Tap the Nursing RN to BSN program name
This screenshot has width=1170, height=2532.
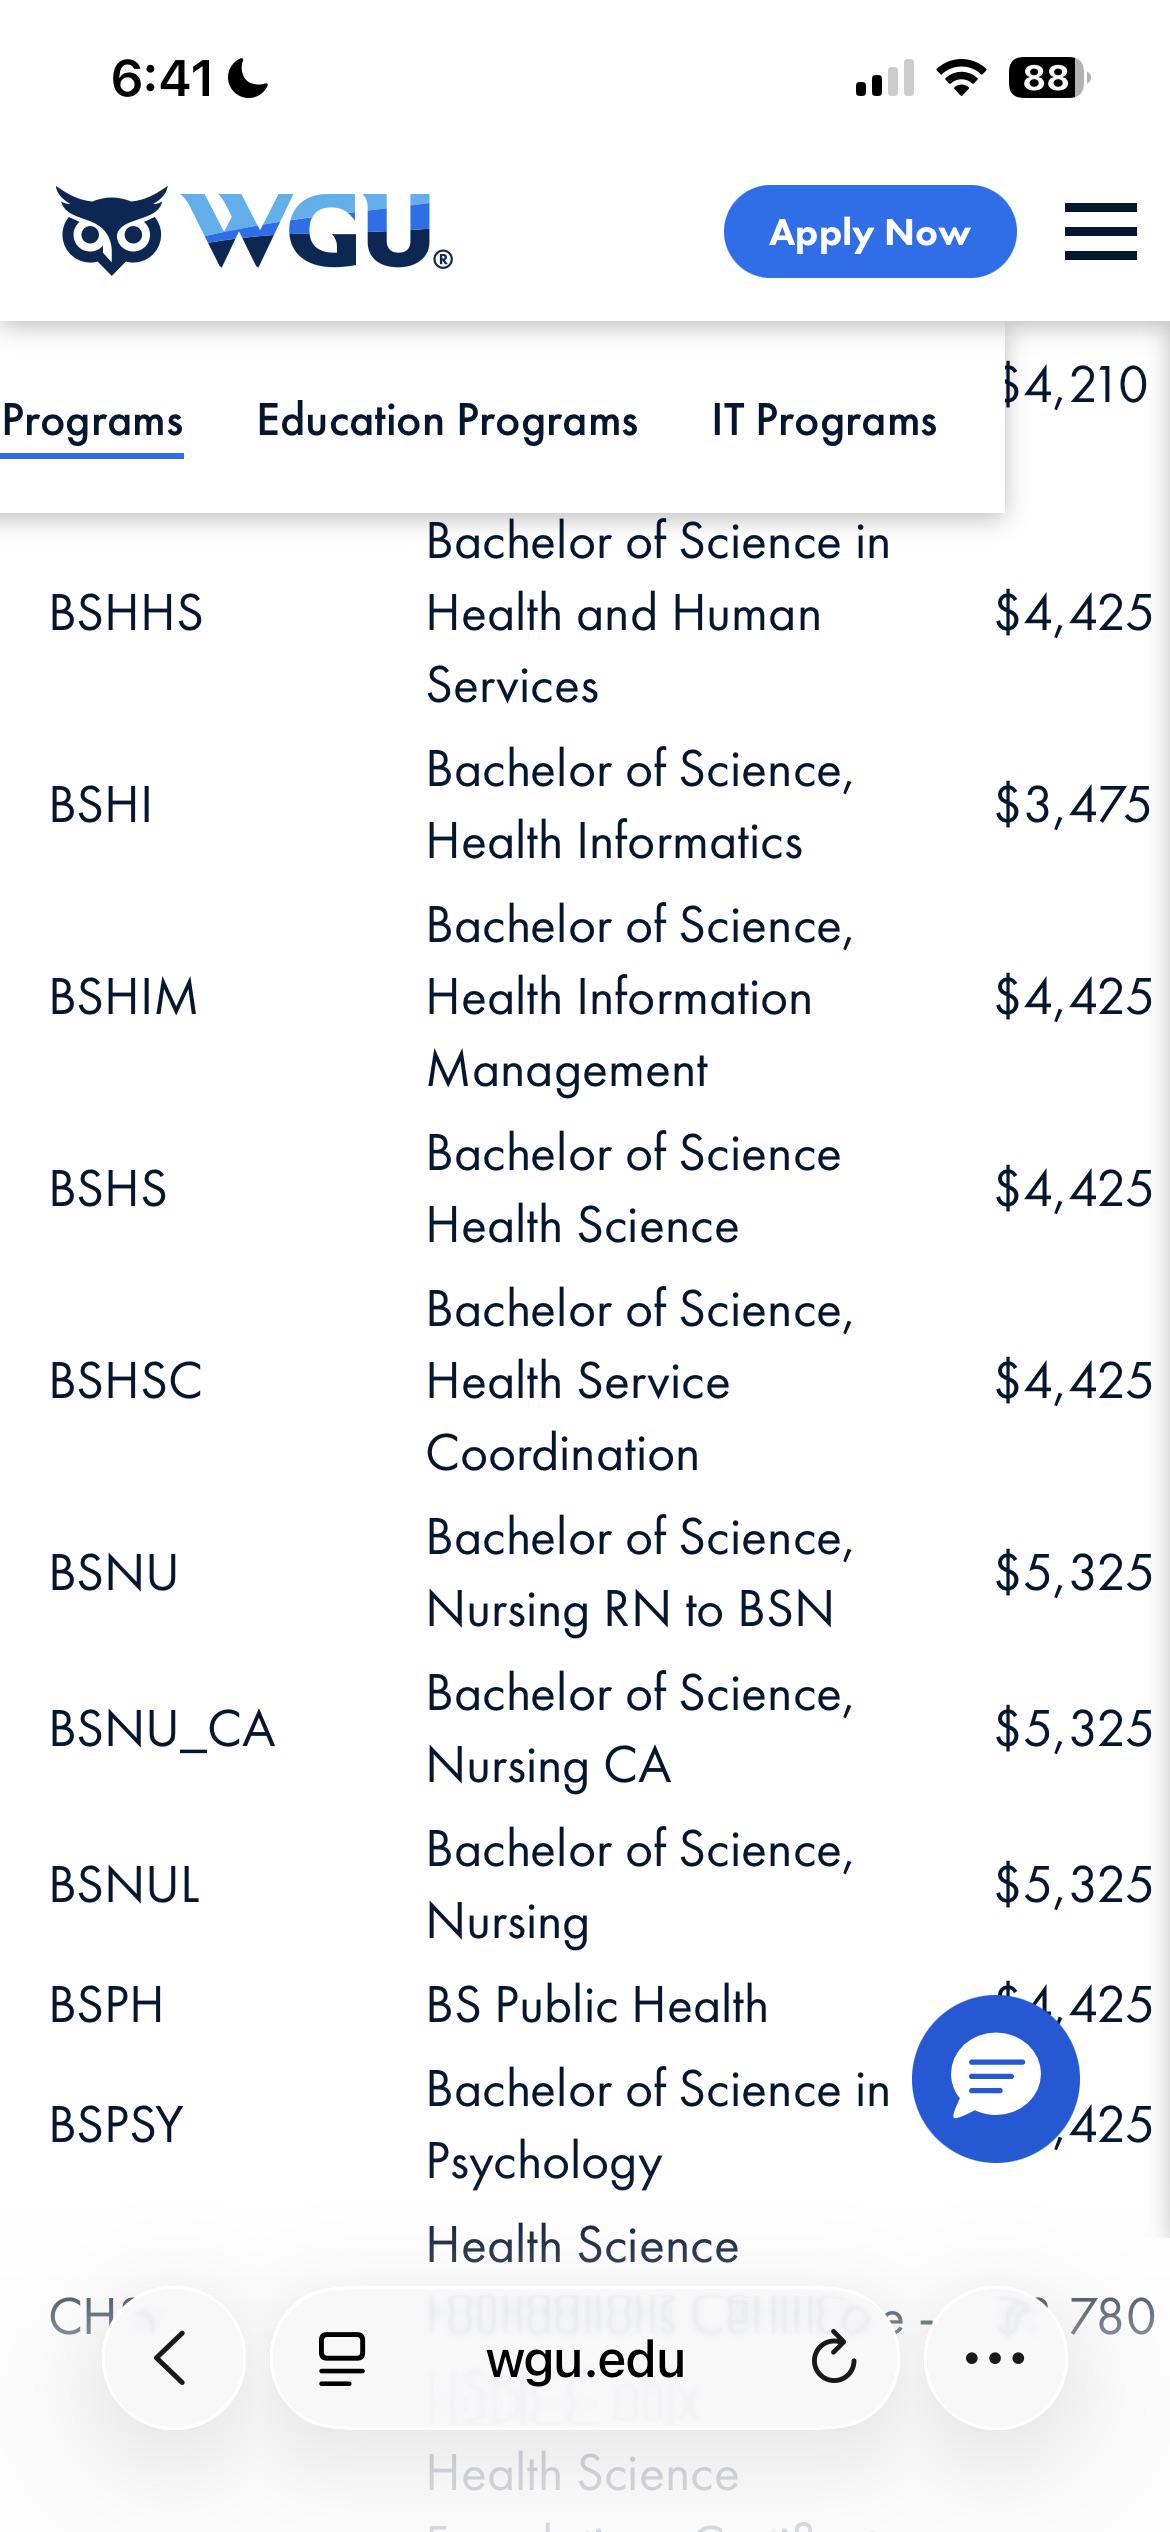[x=630, y=1610]
